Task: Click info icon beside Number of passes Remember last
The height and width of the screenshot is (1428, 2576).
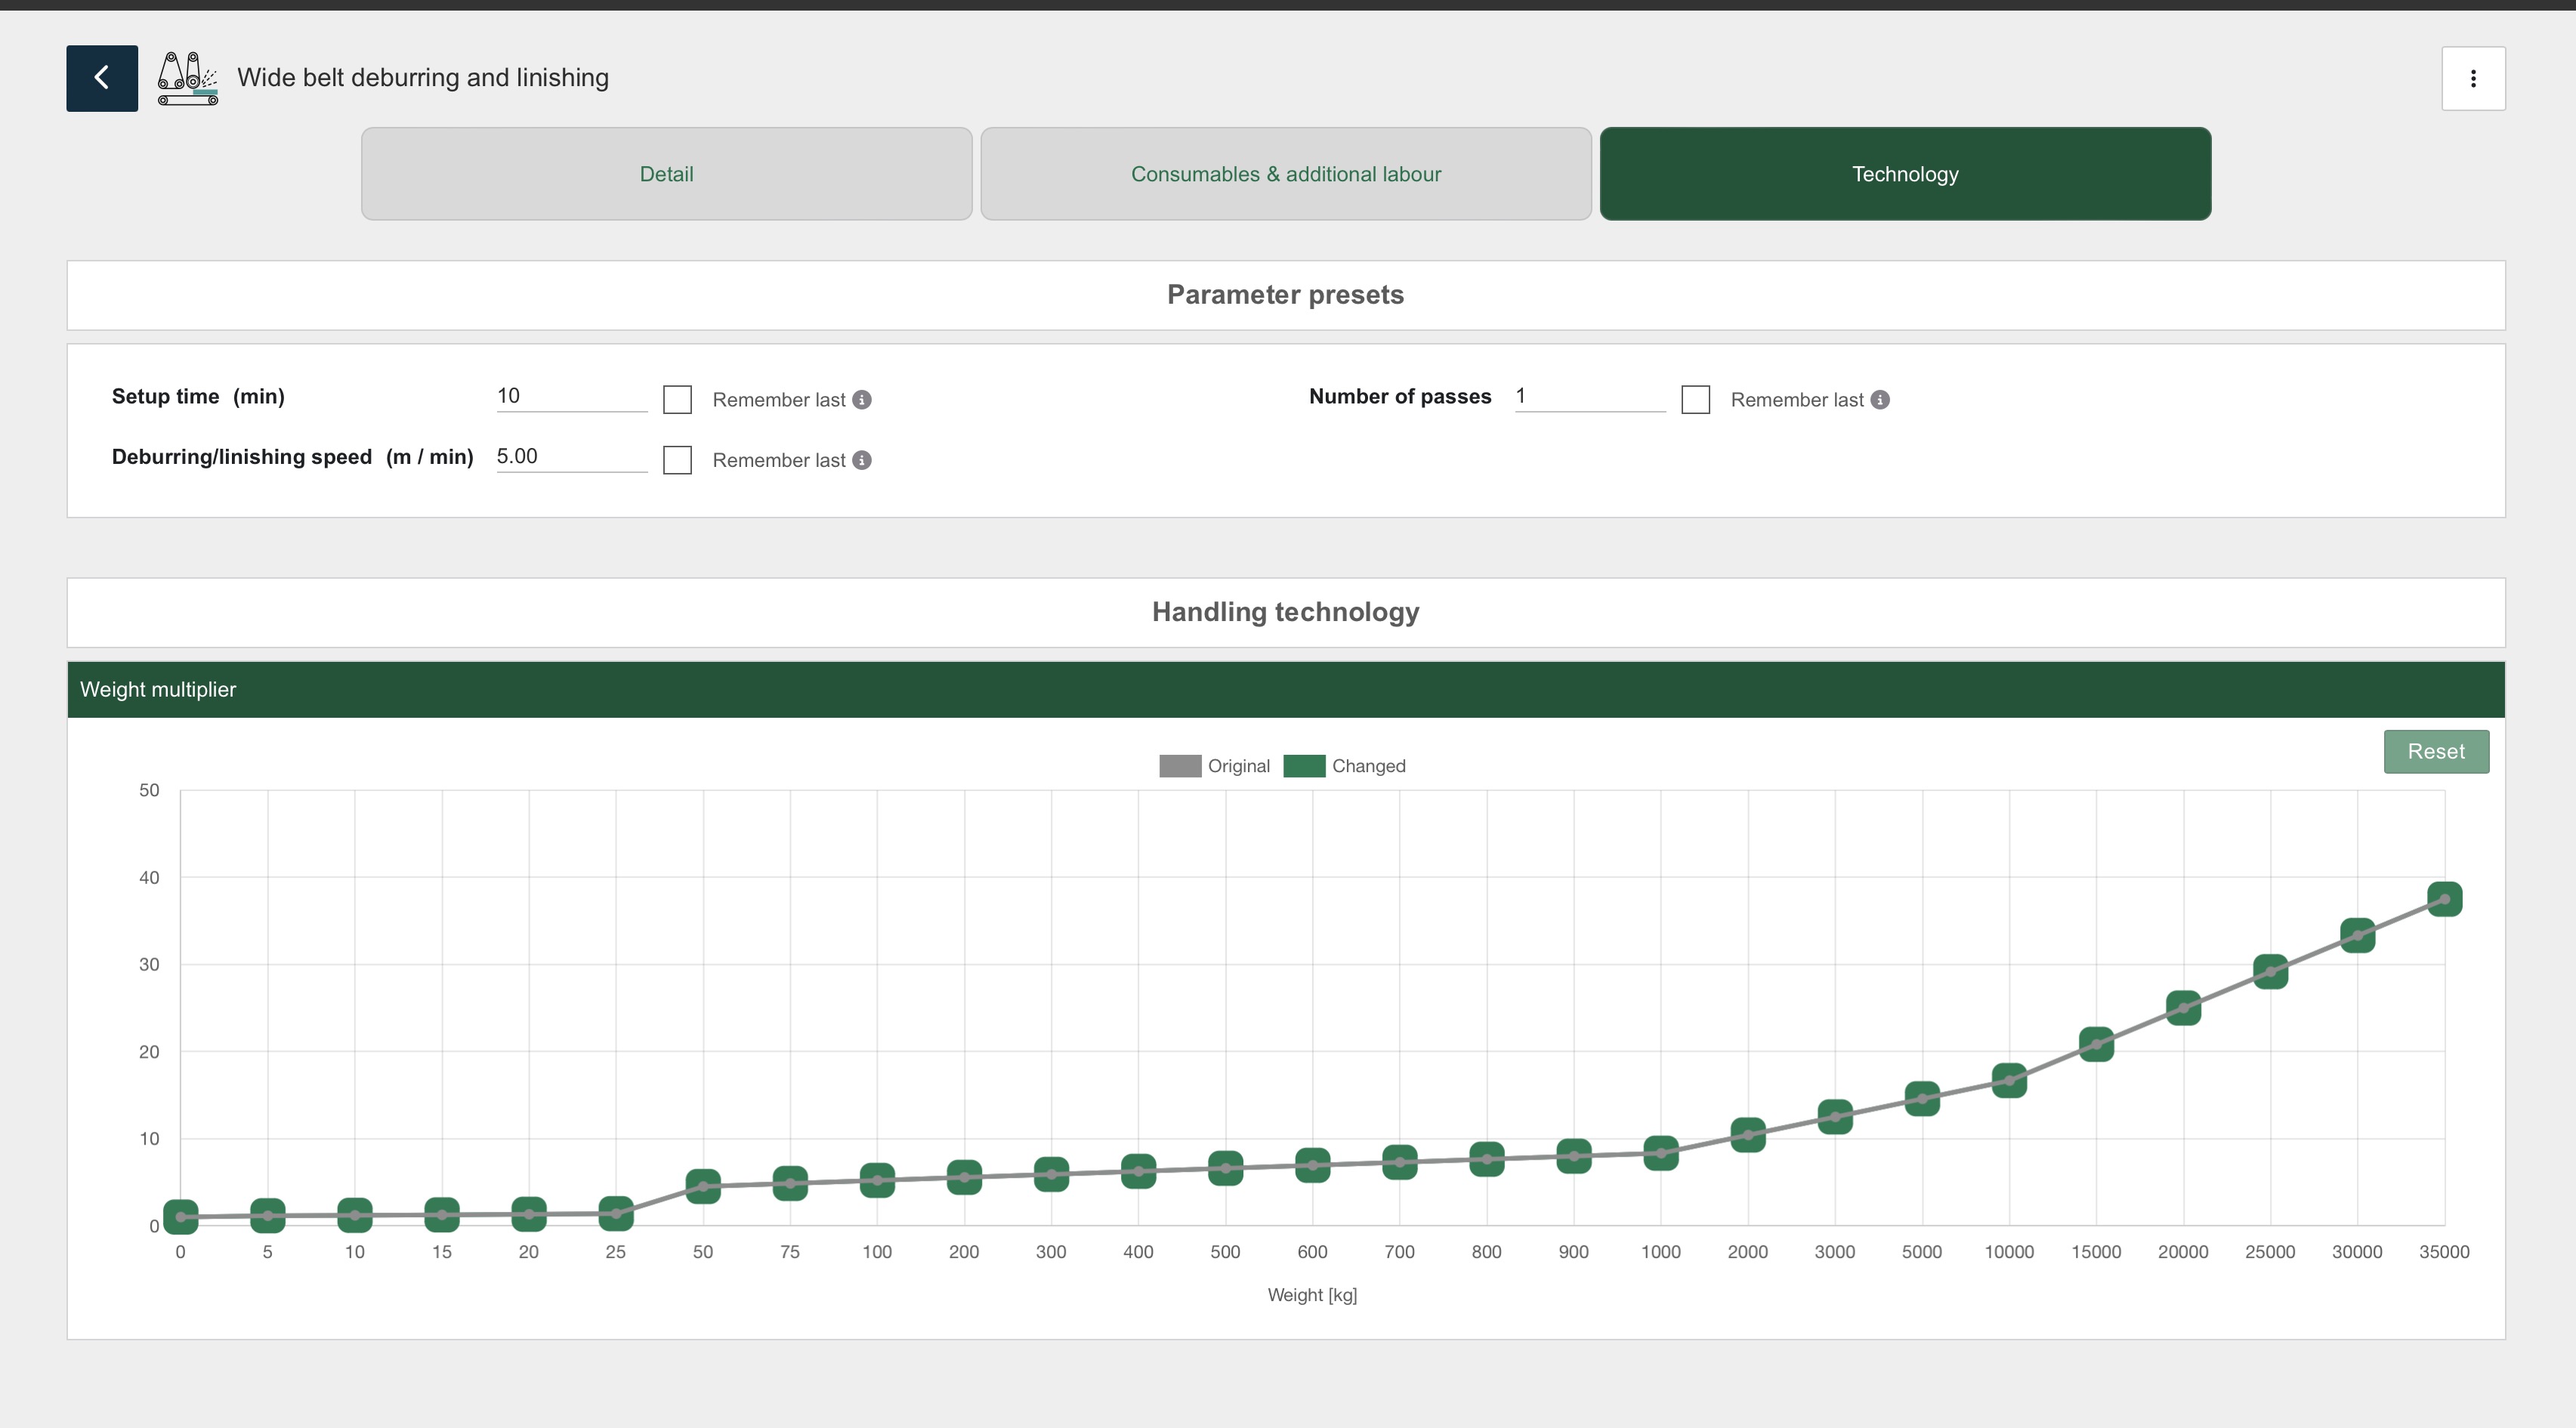Action: point(1880,400)
